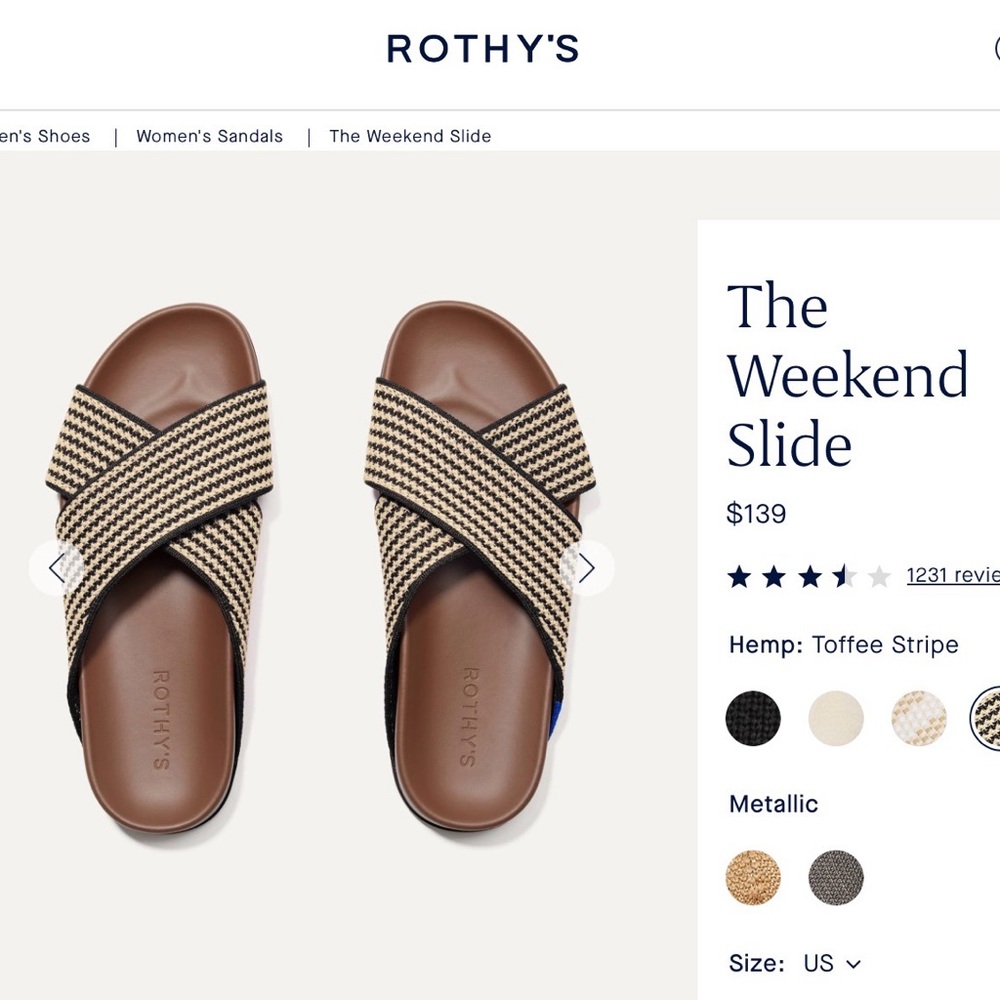Click the $139 price text
This screenshot has height=1000, width=1000.
pyautogui.click(x=757, y=514)
